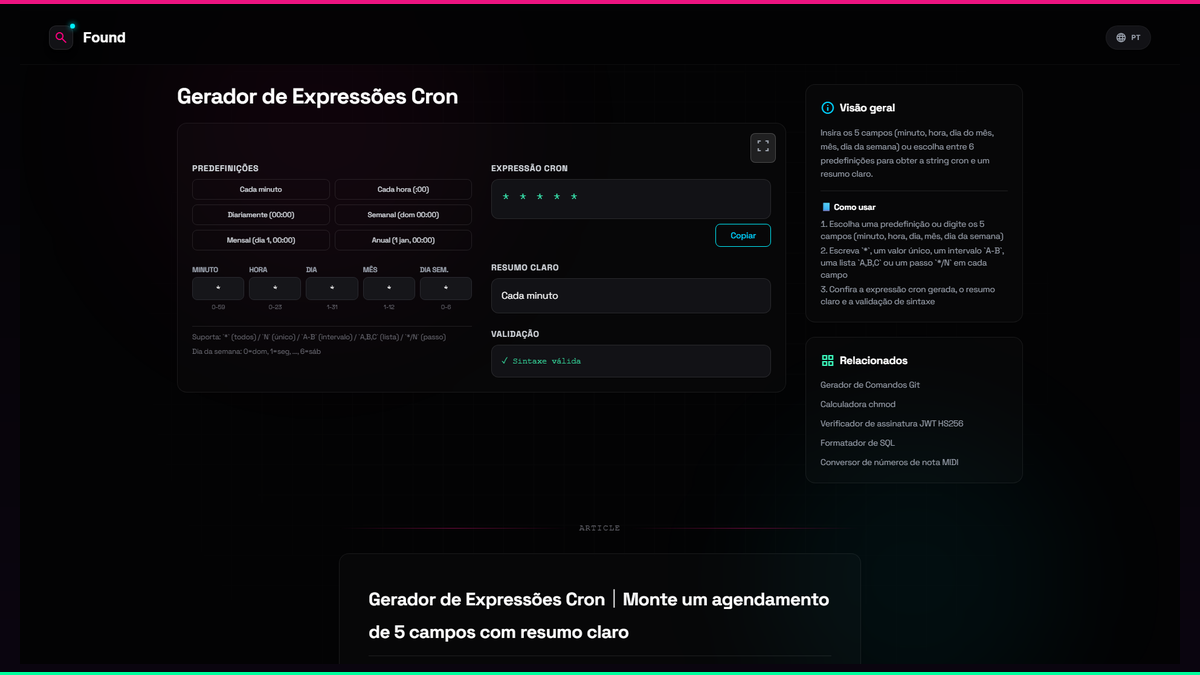This screenshot has width=1200, height=675.
Task: Click the Gerador de Expressões Cron page title
Action: pyautogui.click(x=317, y=97)
